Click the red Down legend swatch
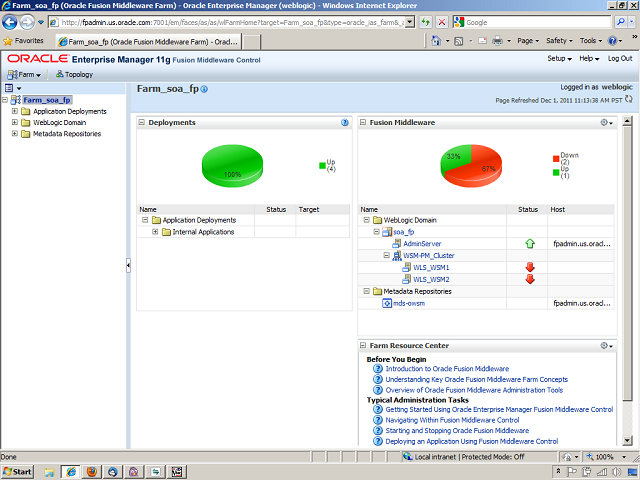640x480 pixels. click(555, 158)
